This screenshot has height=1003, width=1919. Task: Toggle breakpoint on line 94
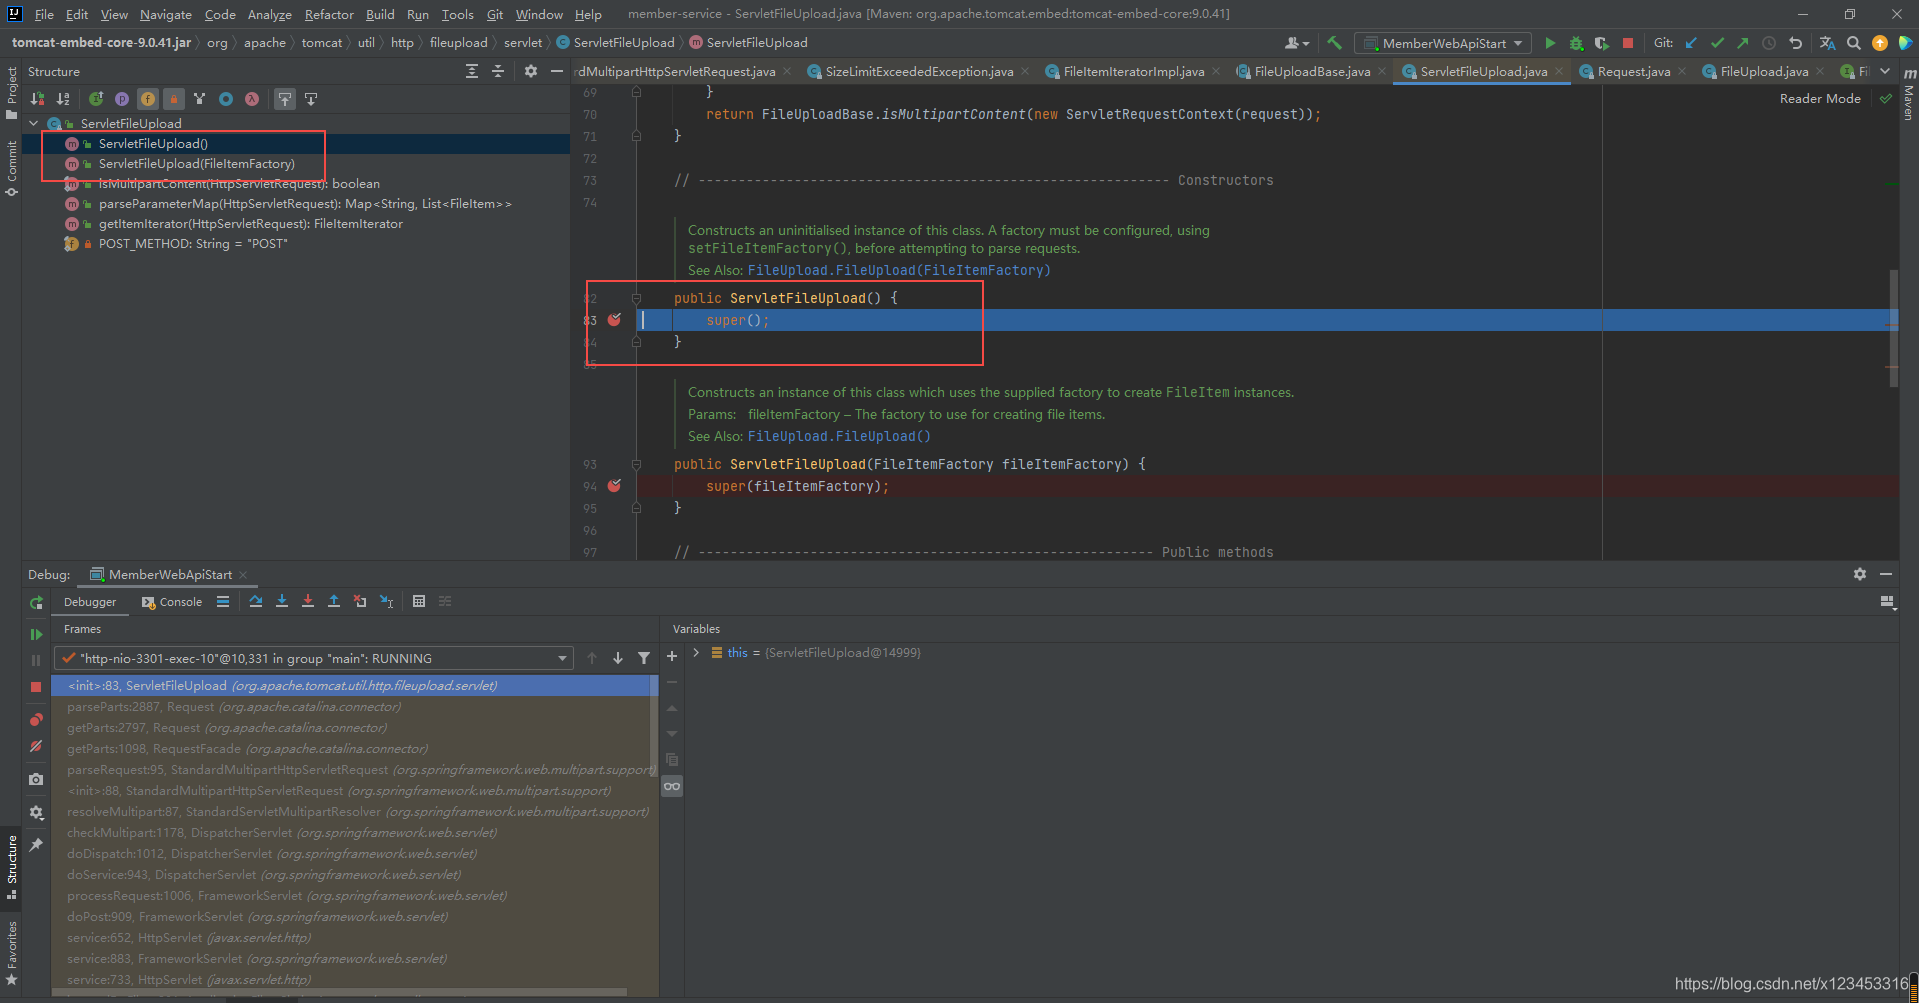click(x=615, y=486)
